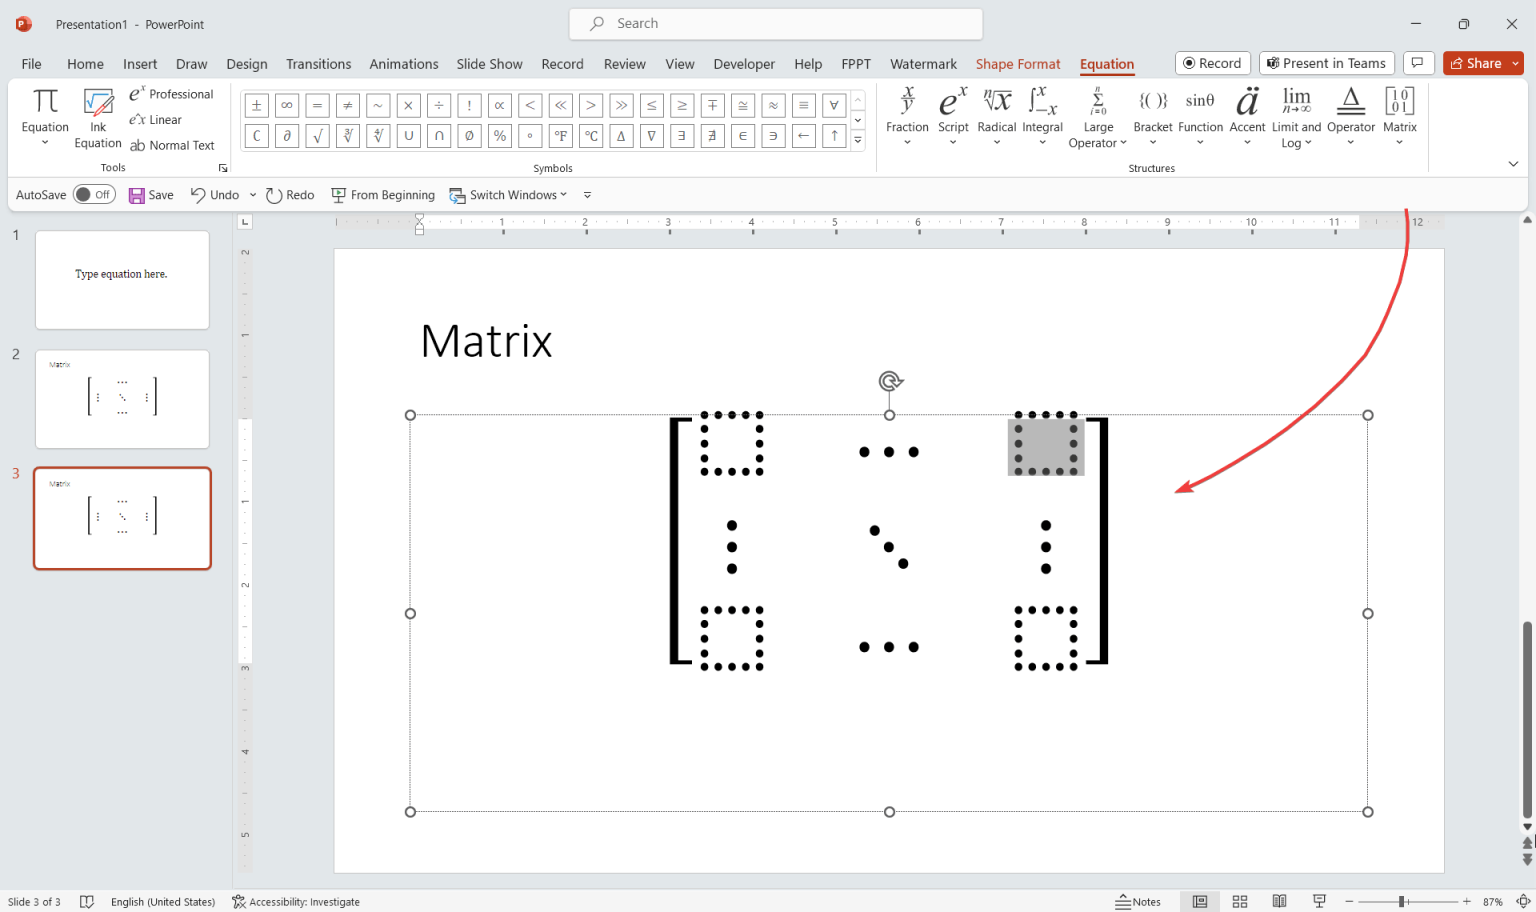Viewport: 1536px width, 912px height.
Task: Insert a Matrix structure
Action: 1399,115
